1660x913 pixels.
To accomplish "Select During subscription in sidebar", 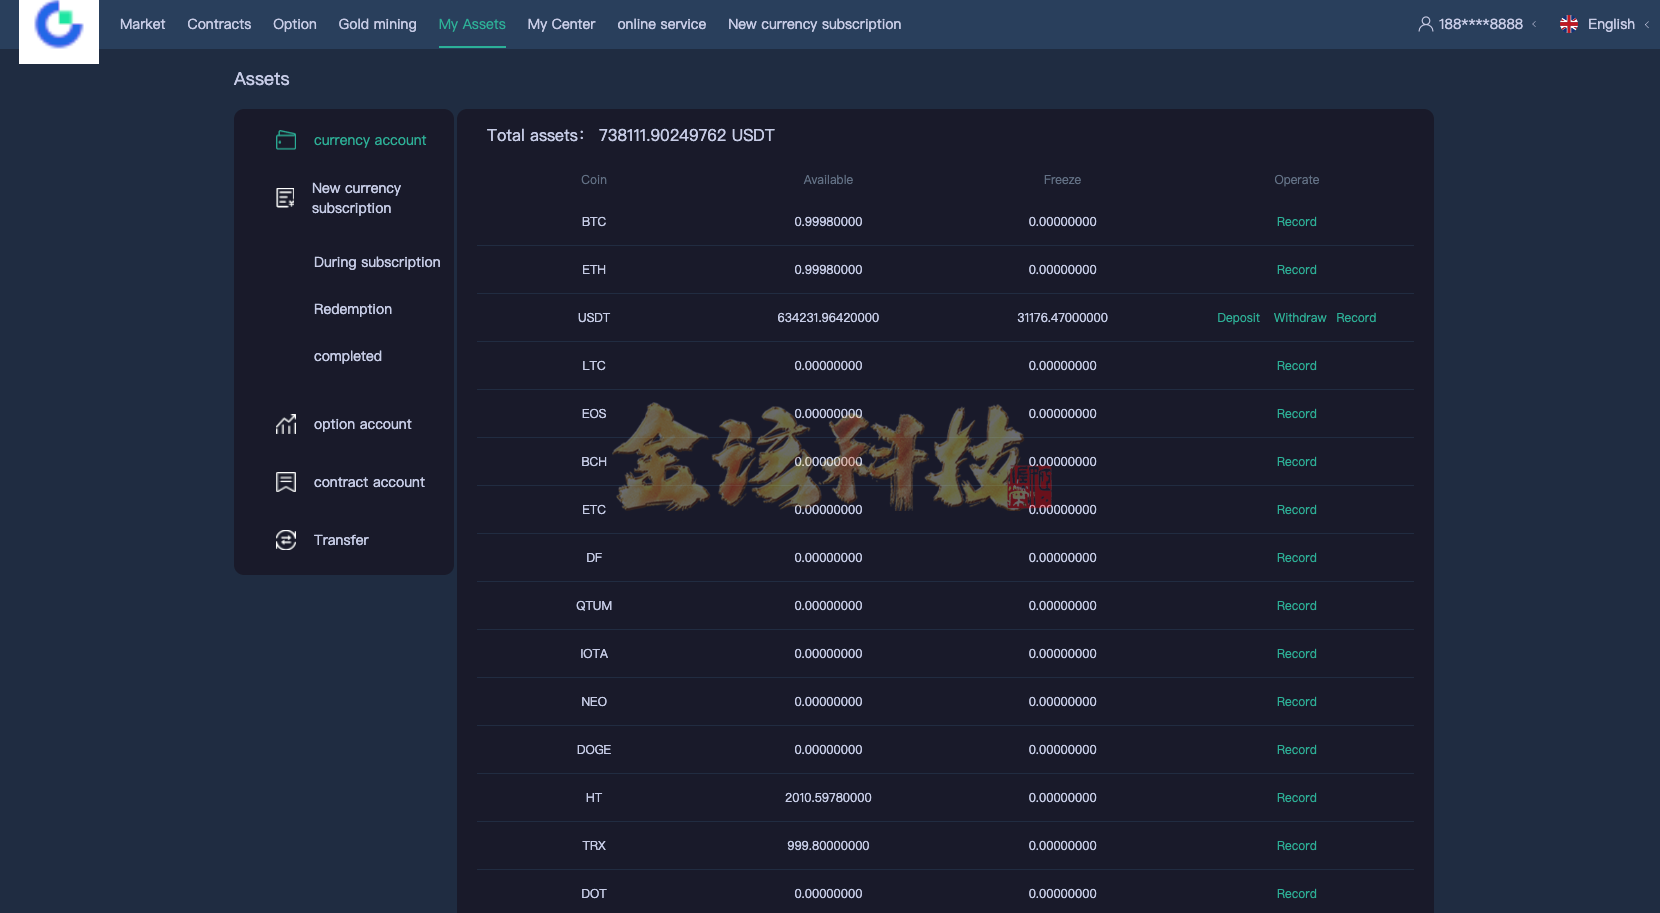I will coord(377,262).
